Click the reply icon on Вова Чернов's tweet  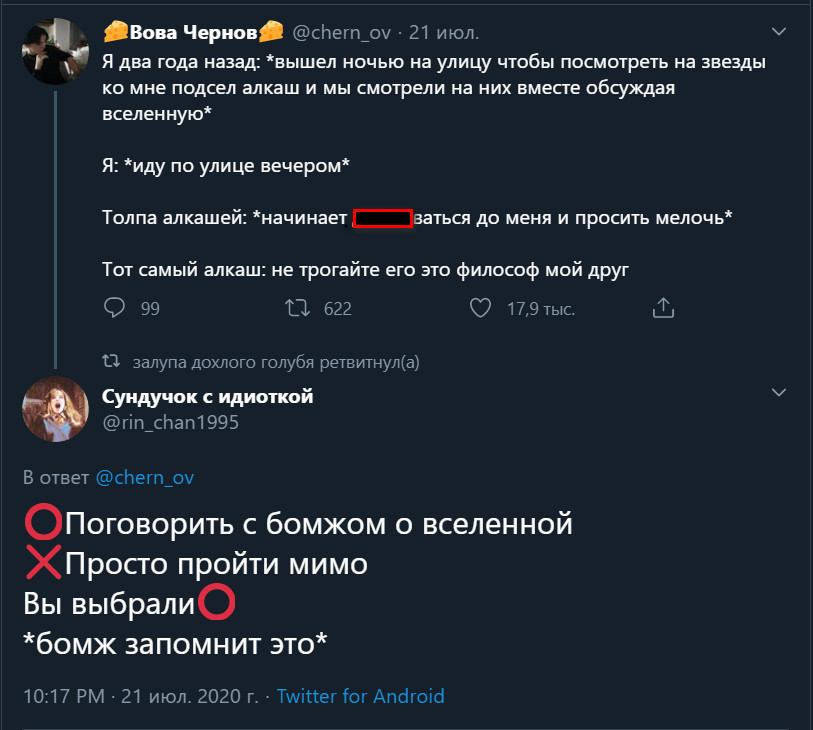[x=114, y=309]
